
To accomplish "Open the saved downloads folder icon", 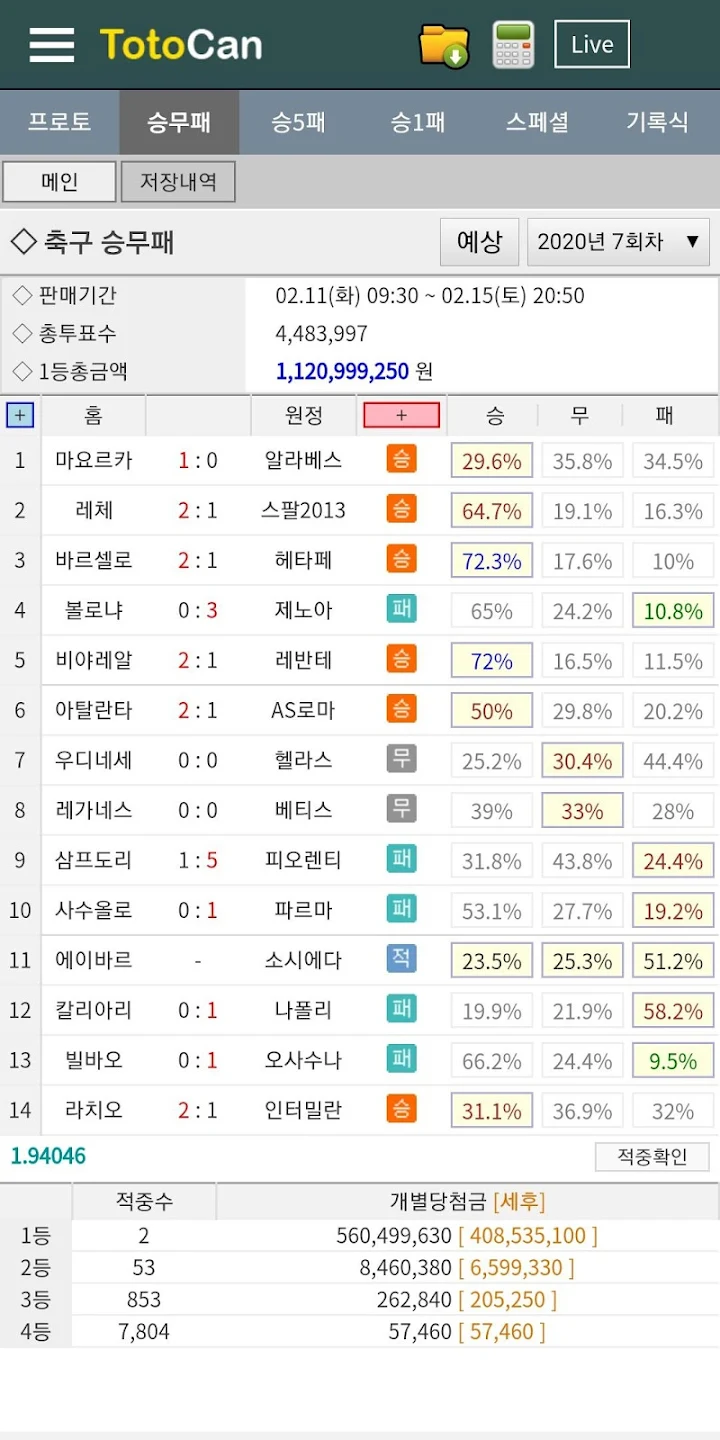I will click(x=443, y=44).
